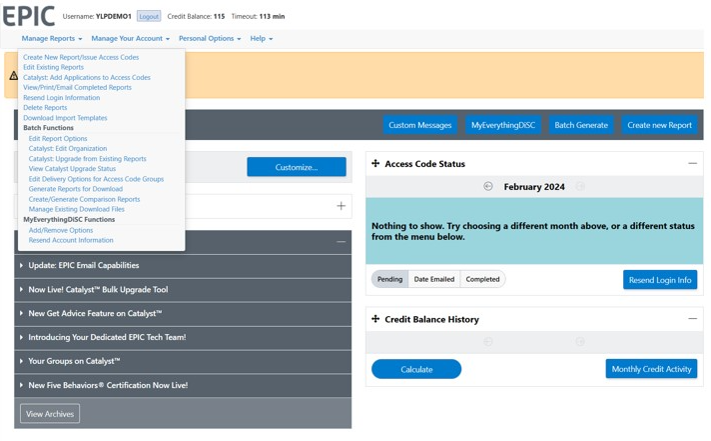This screenshot has height=441, width=711.
Task: Click the Batch Generate button
Action: (x=581, y=126)
